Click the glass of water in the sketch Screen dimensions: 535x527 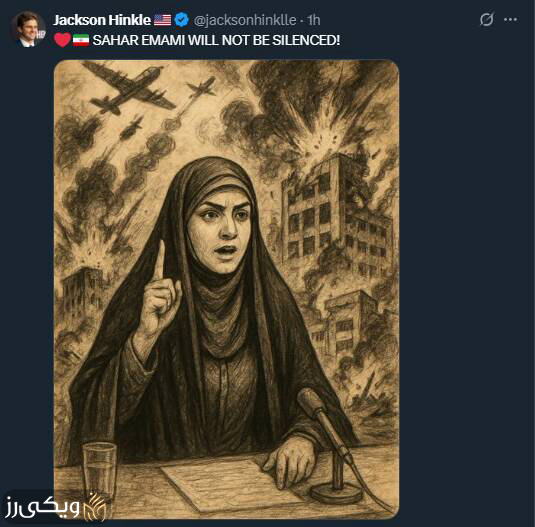[100, 471]
